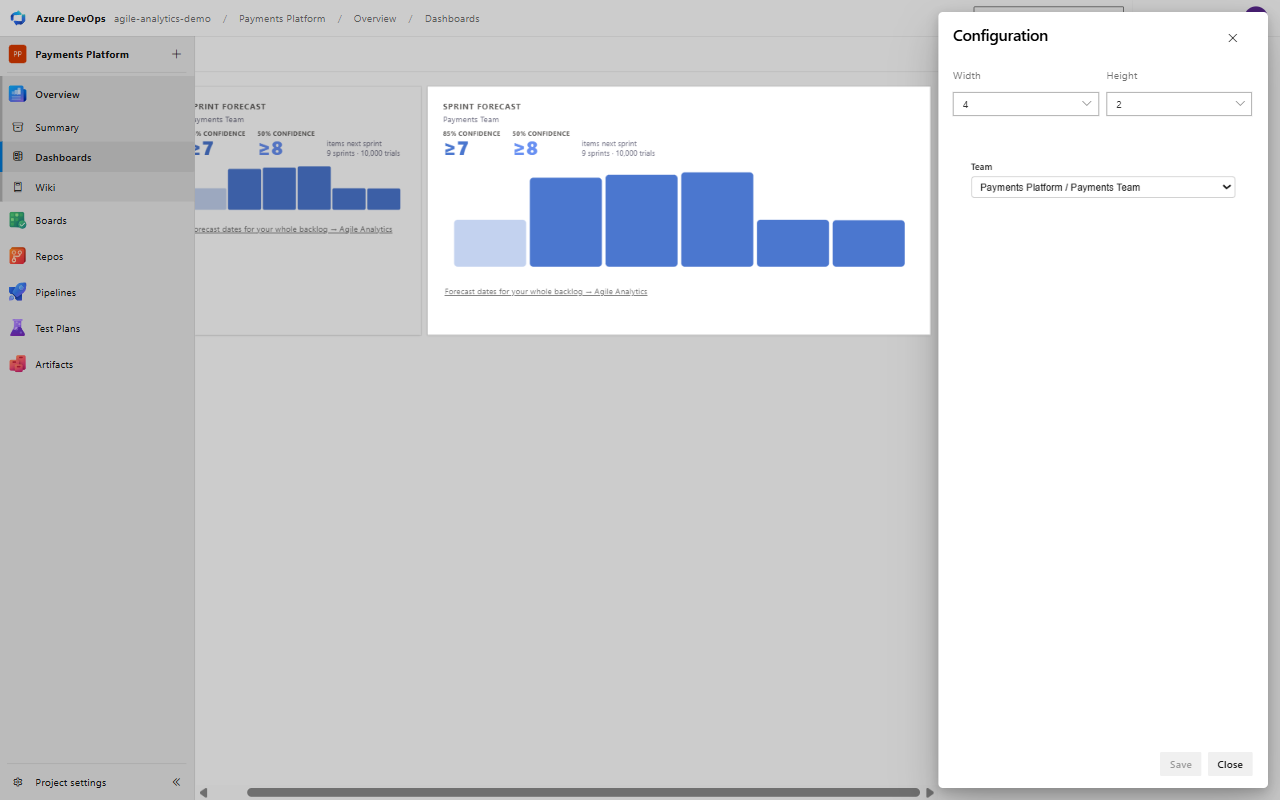Click the Project settings gear icon

point(17,782)
